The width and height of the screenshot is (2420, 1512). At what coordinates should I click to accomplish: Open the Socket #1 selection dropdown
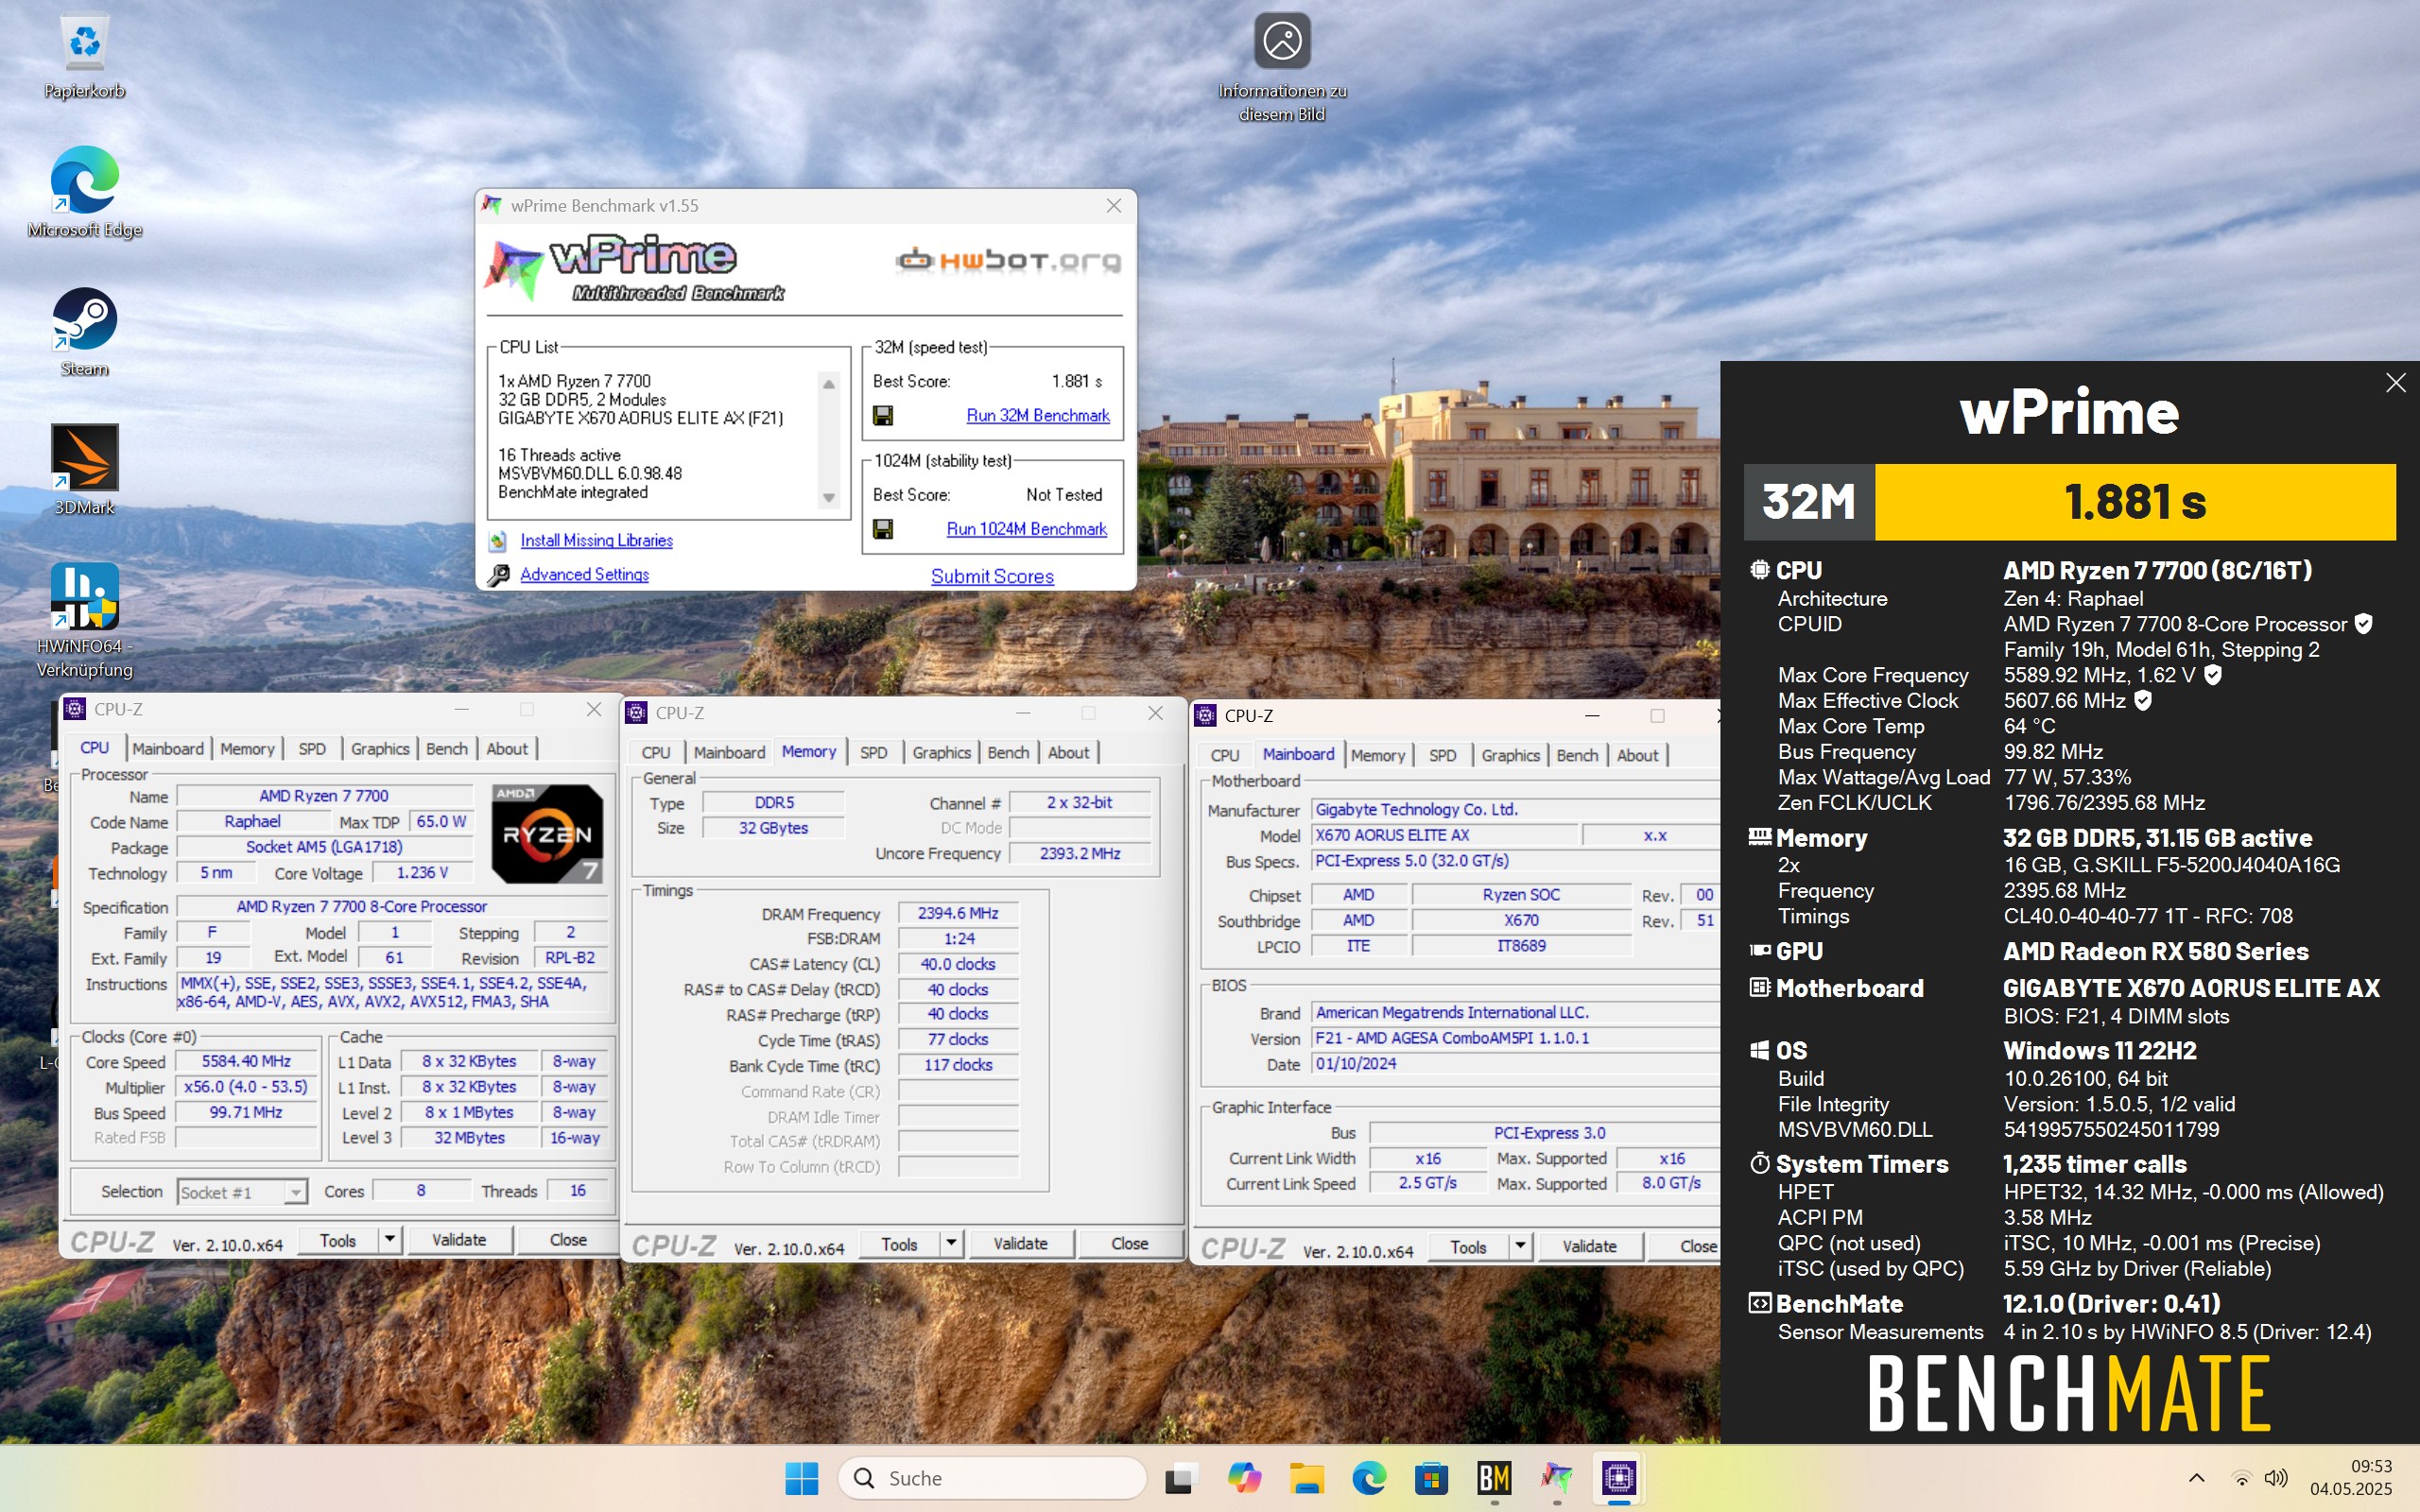point(242,1192)
